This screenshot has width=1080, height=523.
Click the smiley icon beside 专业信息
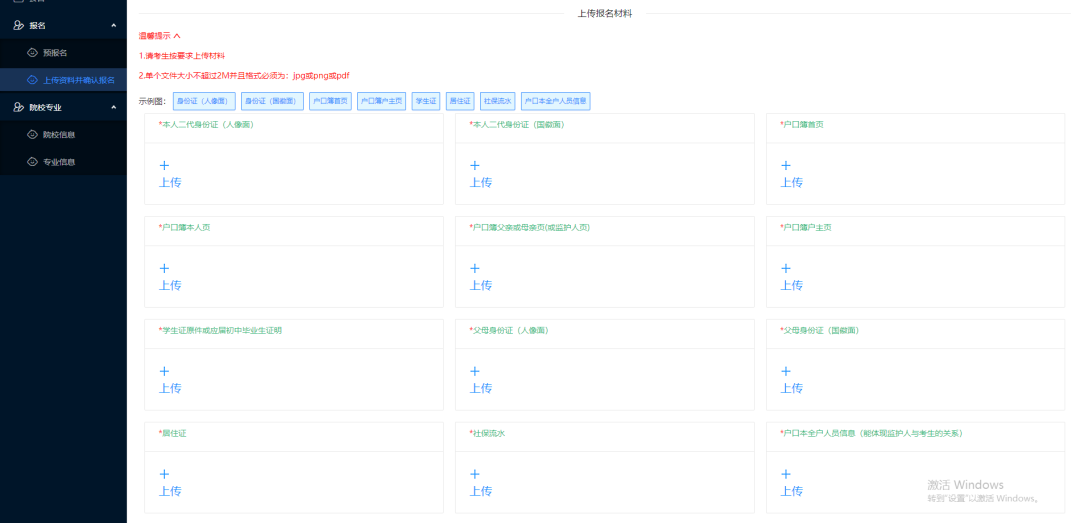(32, 161)
